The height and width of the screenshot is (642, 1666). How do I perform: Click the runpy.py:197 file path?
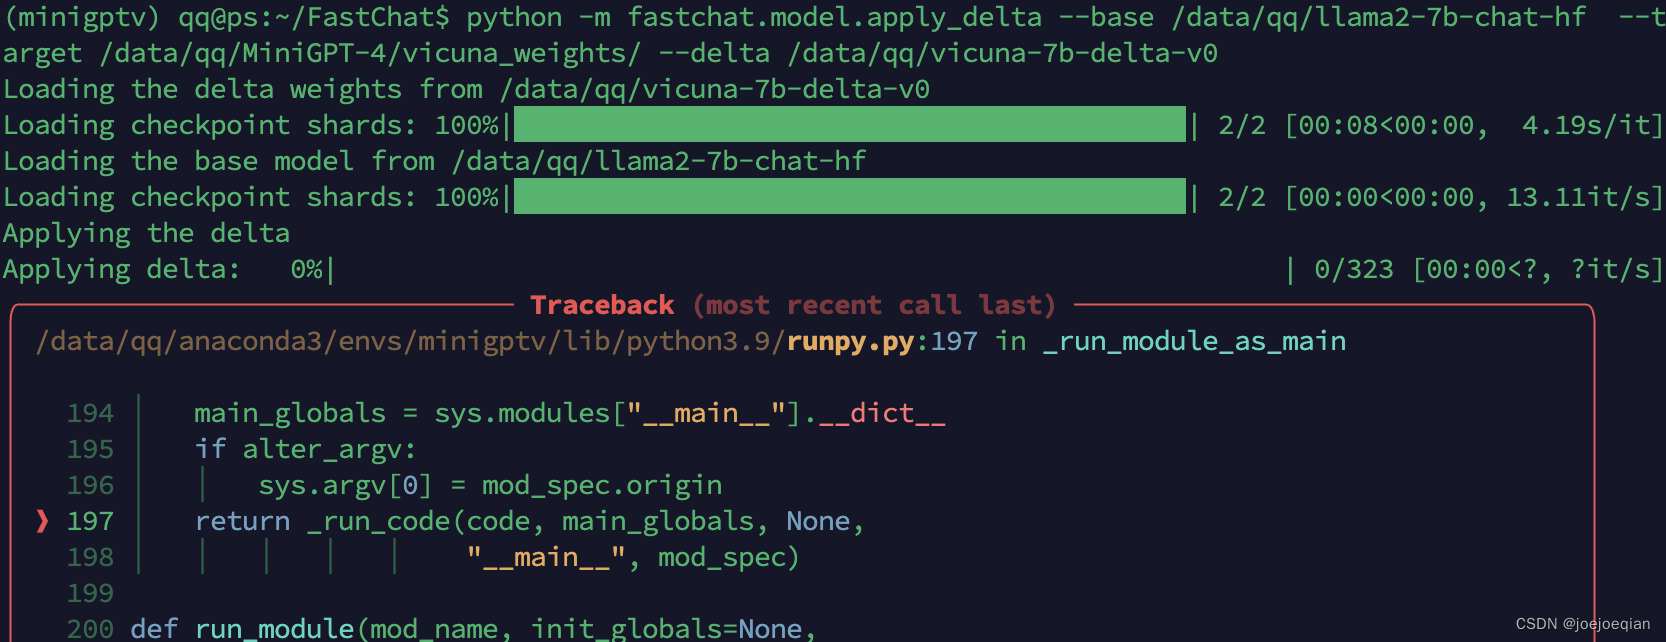click(x=507, y=342)
